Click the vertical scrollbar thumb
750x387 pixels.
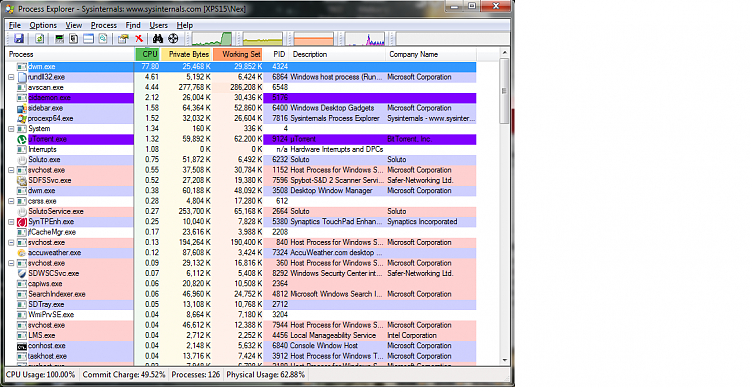coord(504,91)
